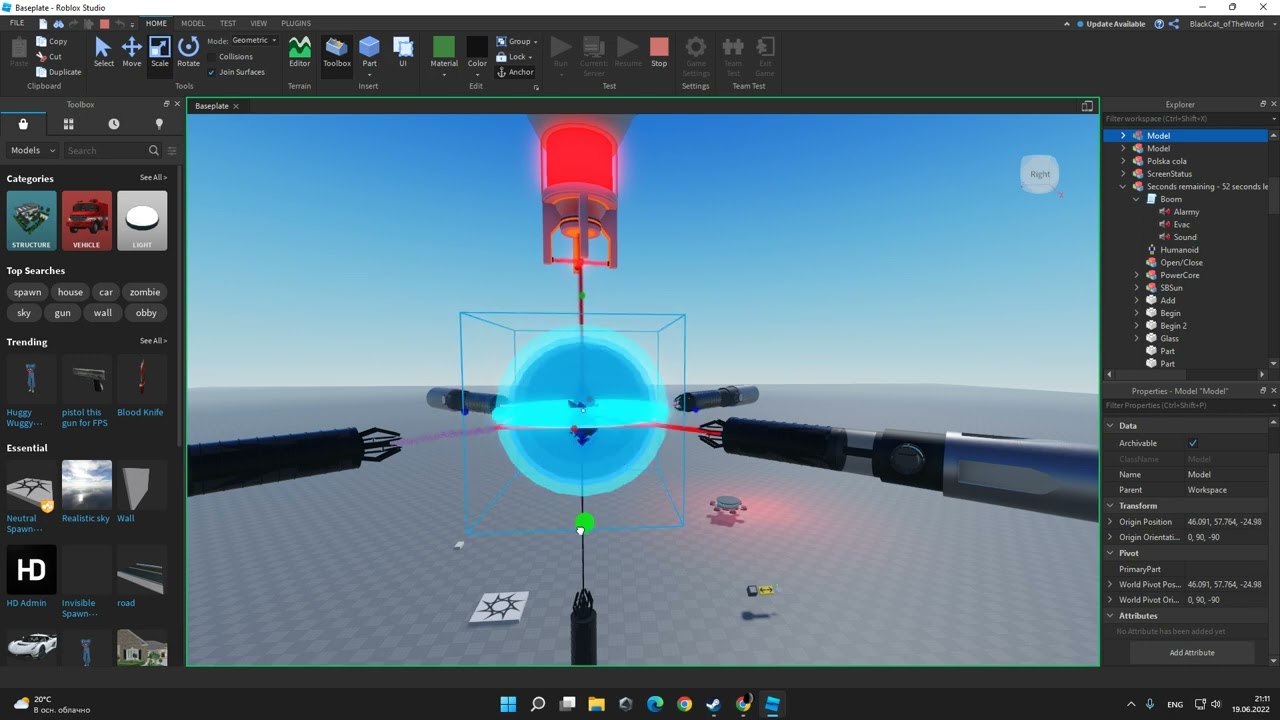Open the Color picker swatch
Image resolution: width=1280 pixels, height=720 pixels.
[x=477, y=54]
